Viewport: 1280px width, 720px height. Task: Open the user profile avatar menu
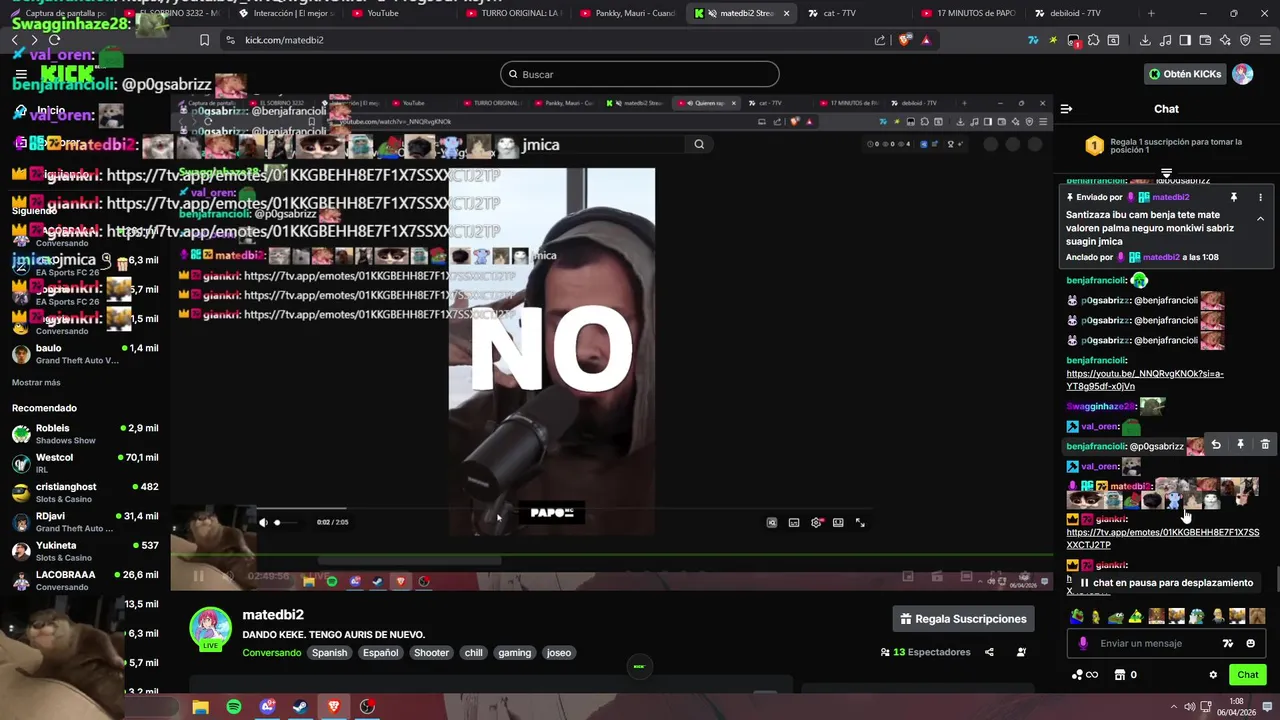point(1243,74)
